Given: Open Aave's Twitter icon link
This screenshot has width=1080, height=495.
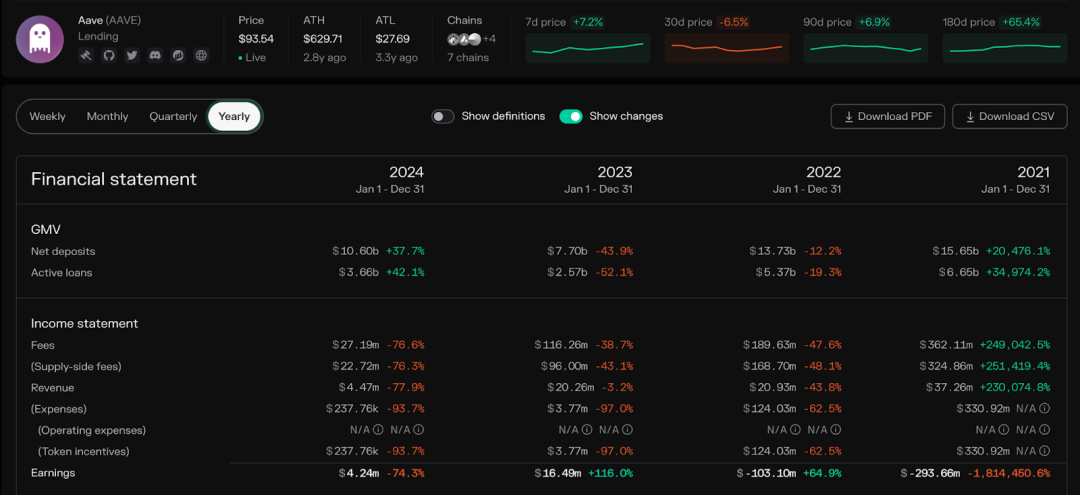Looking at the screenshot, I should point(132,56).
